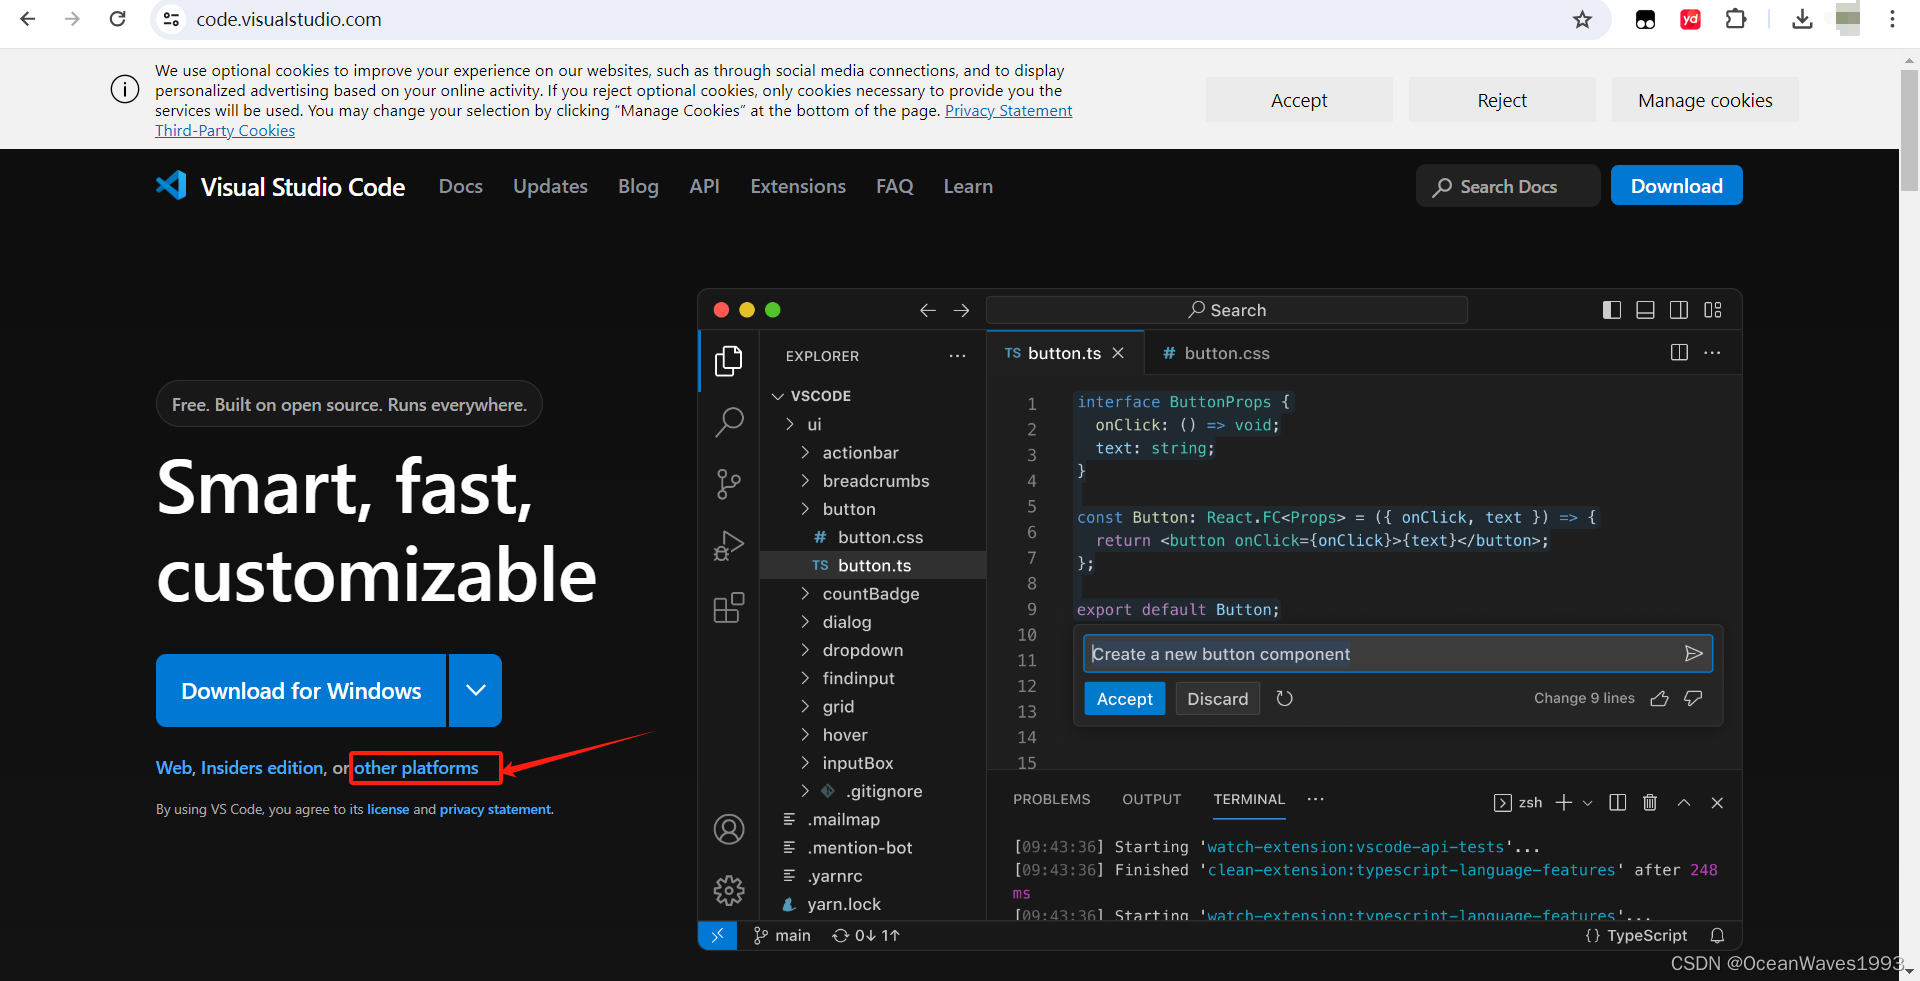This screenshot has width=1920, height=981.
Task: Toggle panel layout icon
Action: 1645,310
